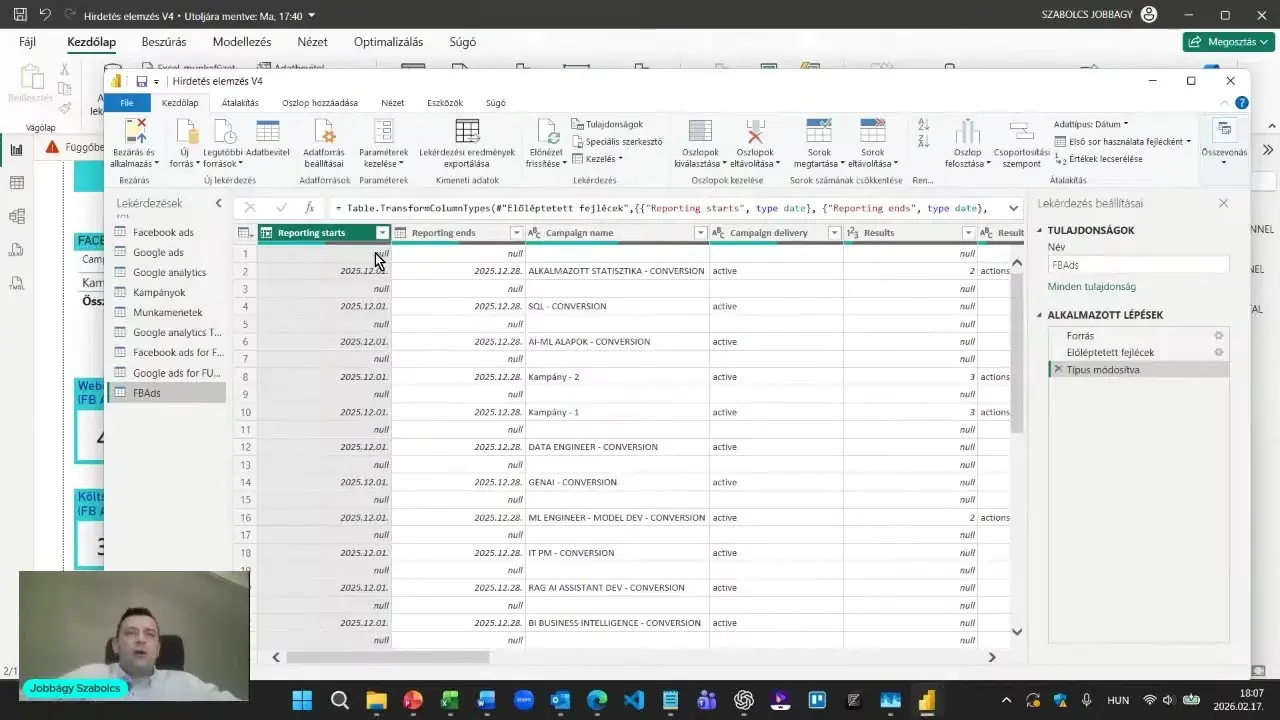Viewport: 1280px width, 720px height.
Task: Expand the formula bar chevron
Action: click(x=1014, y=208)
